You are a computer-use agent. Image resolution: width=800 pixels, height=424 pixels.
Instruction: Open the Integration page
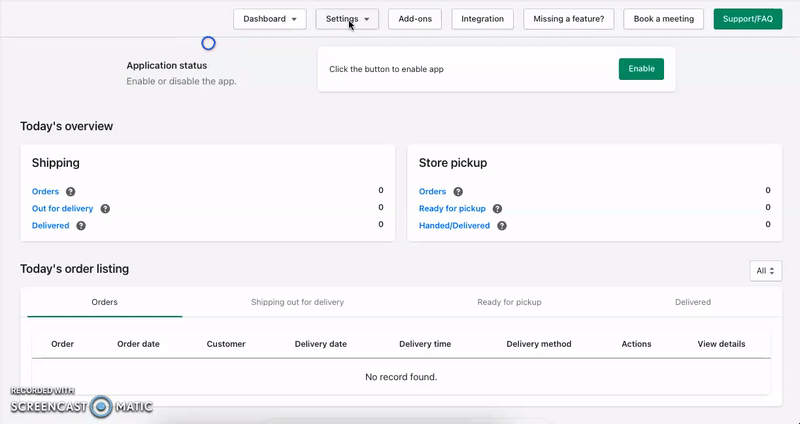click(482, 19)
